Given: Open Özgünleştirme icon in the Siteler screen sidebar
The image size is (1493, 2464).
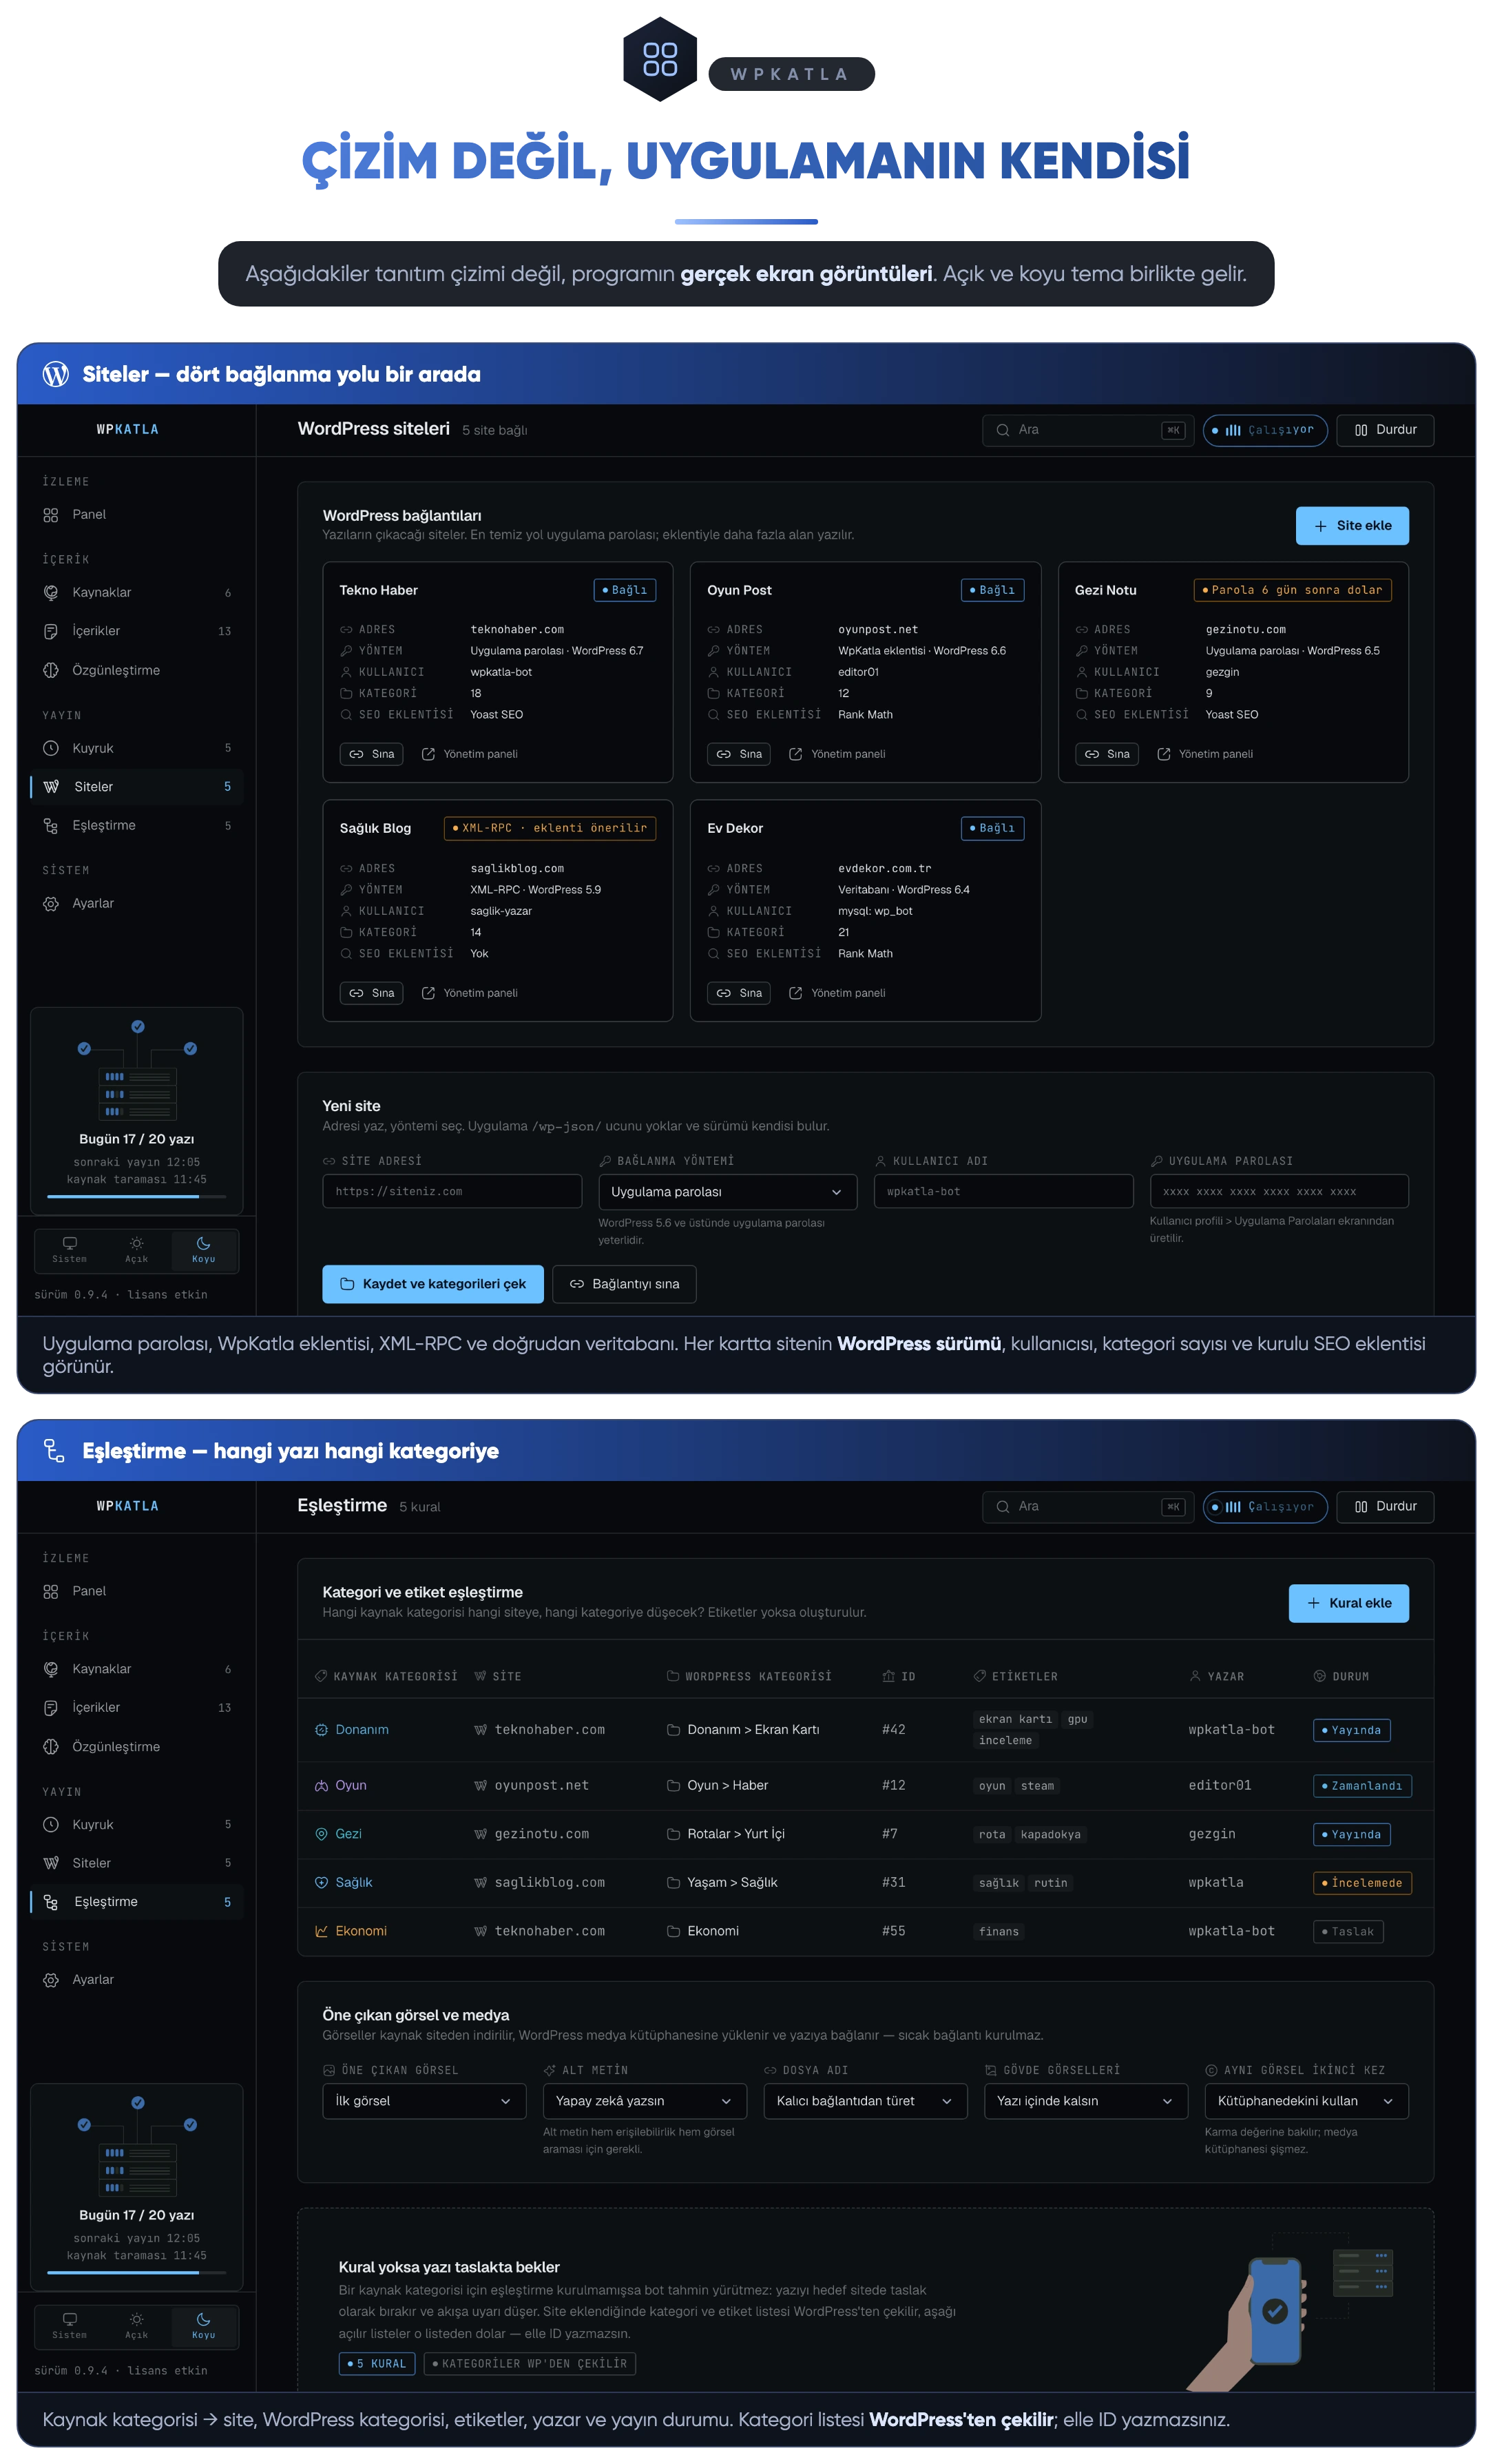Looking at the screenshot, I should click(51, 670).
